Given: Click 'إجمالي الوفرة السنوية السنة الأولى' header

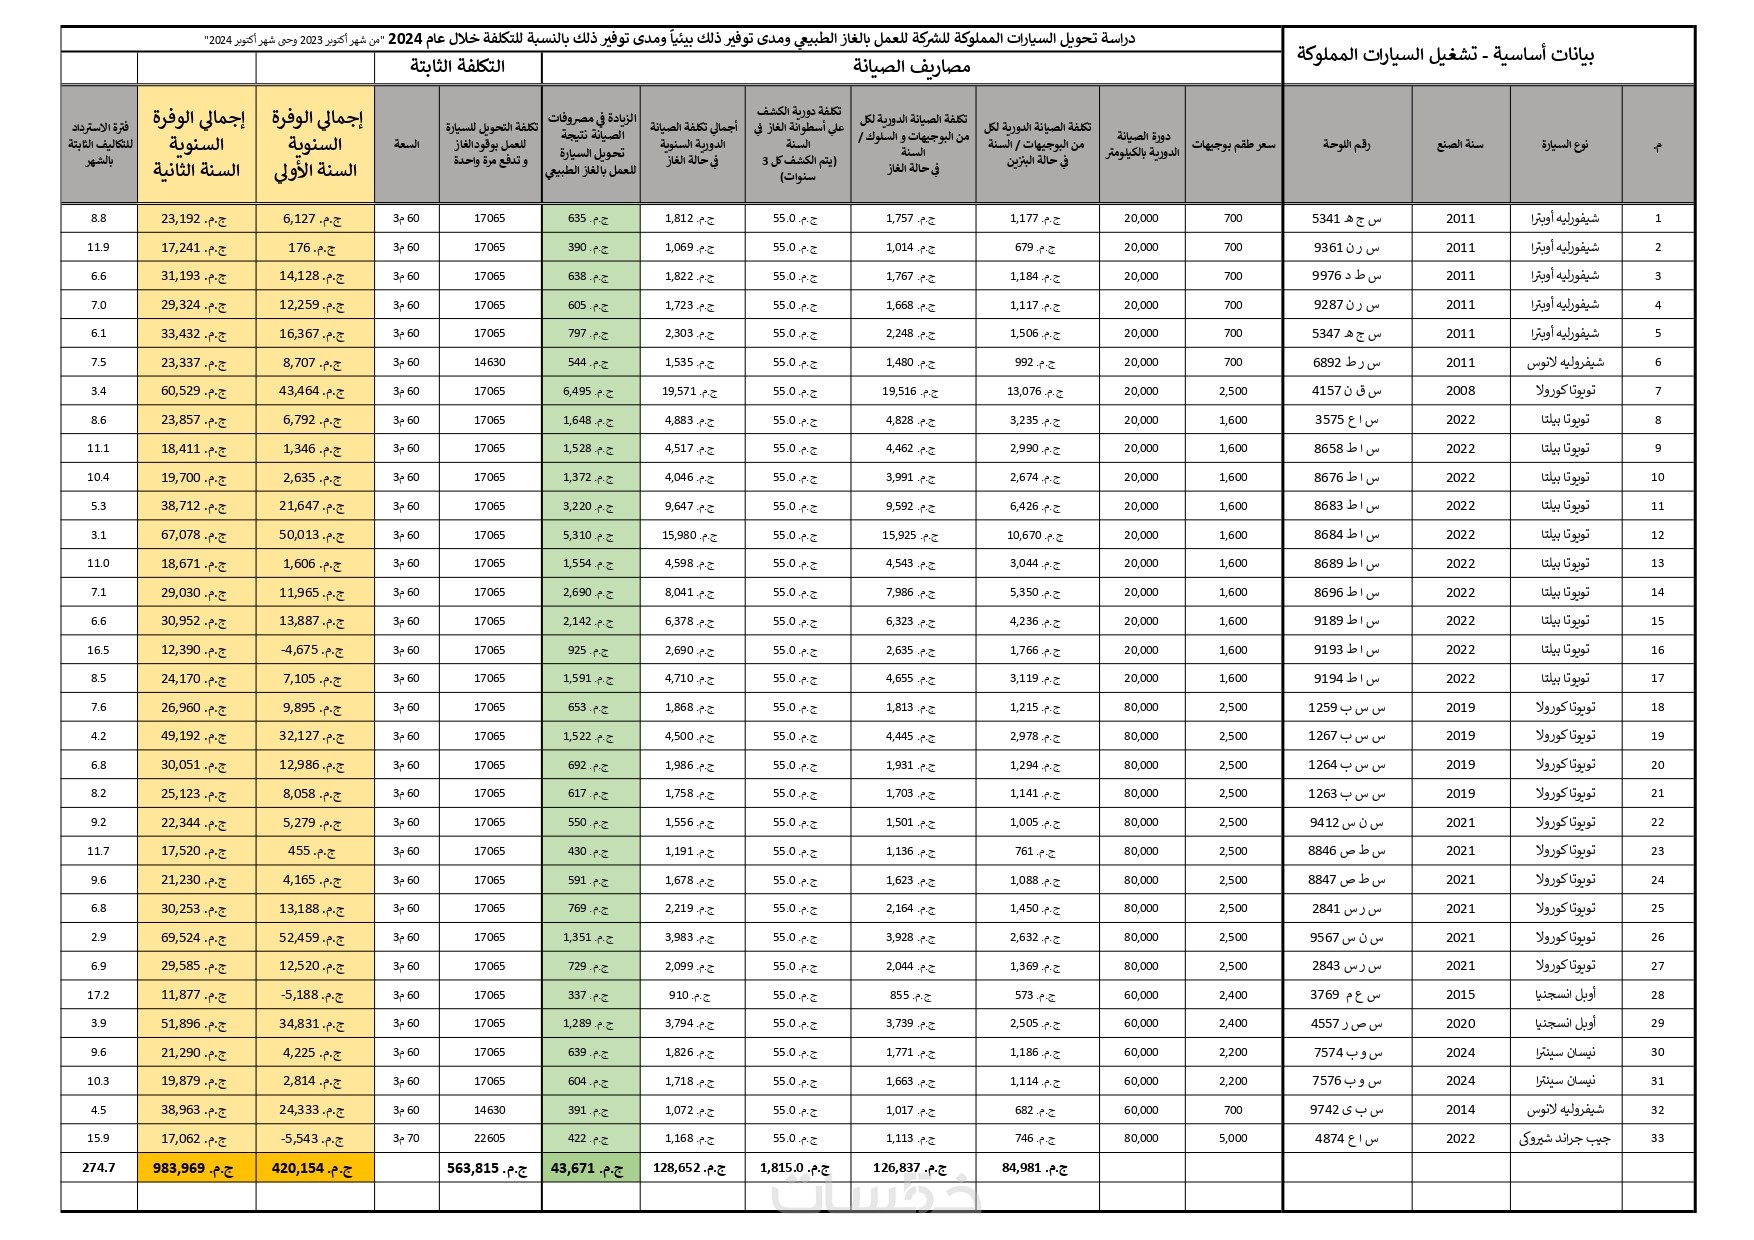Looking at the screenshot, I should 315,145.
